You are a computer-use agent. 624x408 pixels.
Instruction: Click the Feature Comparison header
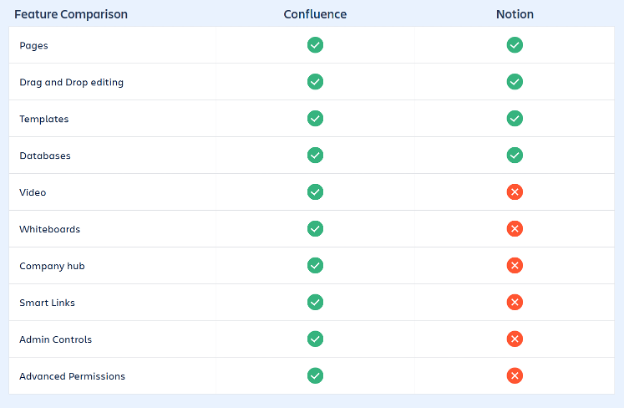[x=71, y=14]
